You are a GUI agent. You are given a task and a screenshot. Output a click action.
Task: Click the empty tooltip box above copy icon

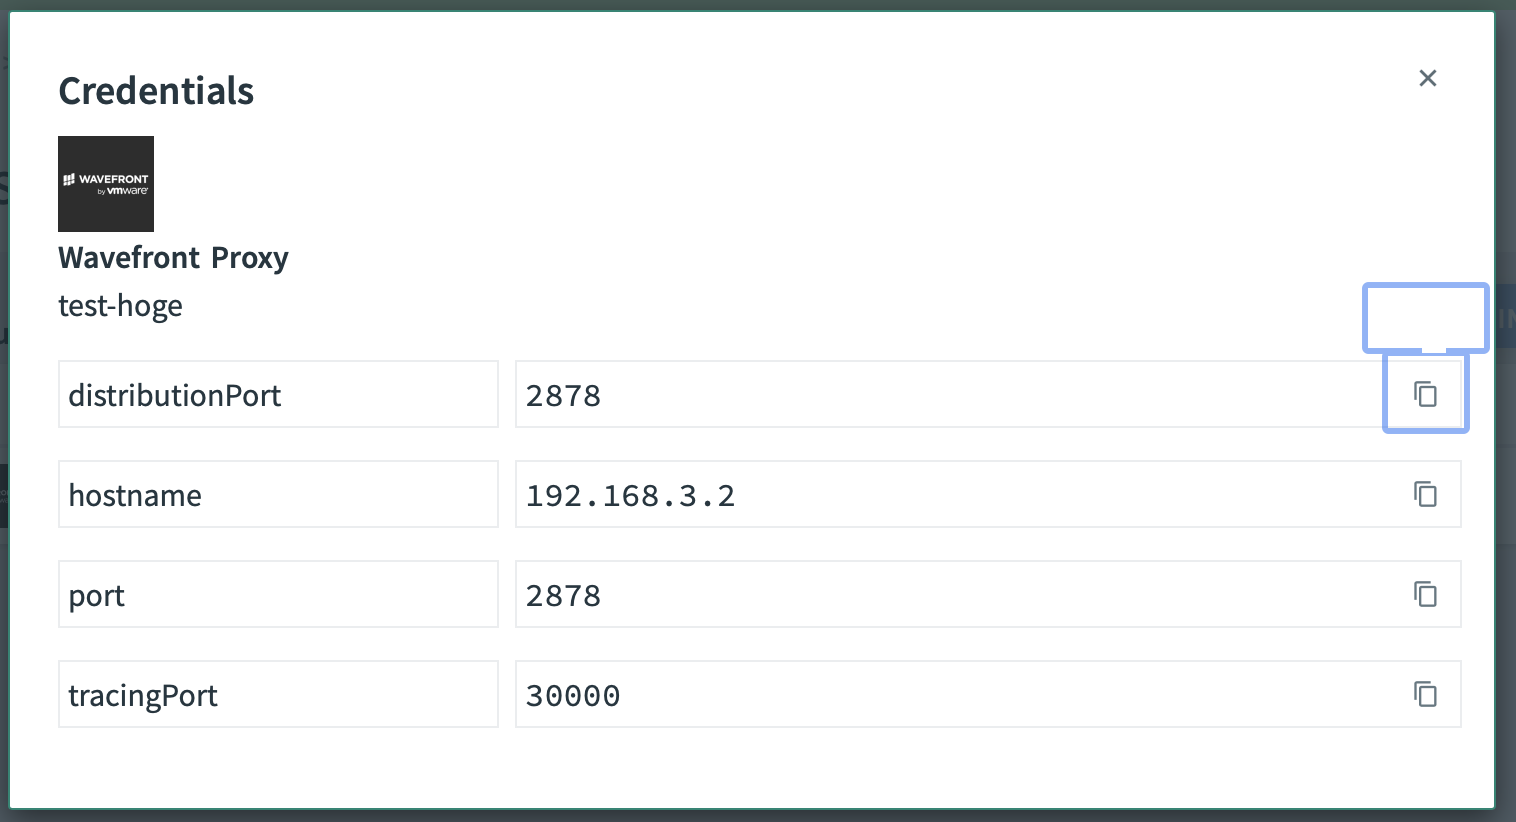[x=1425, y=317]
